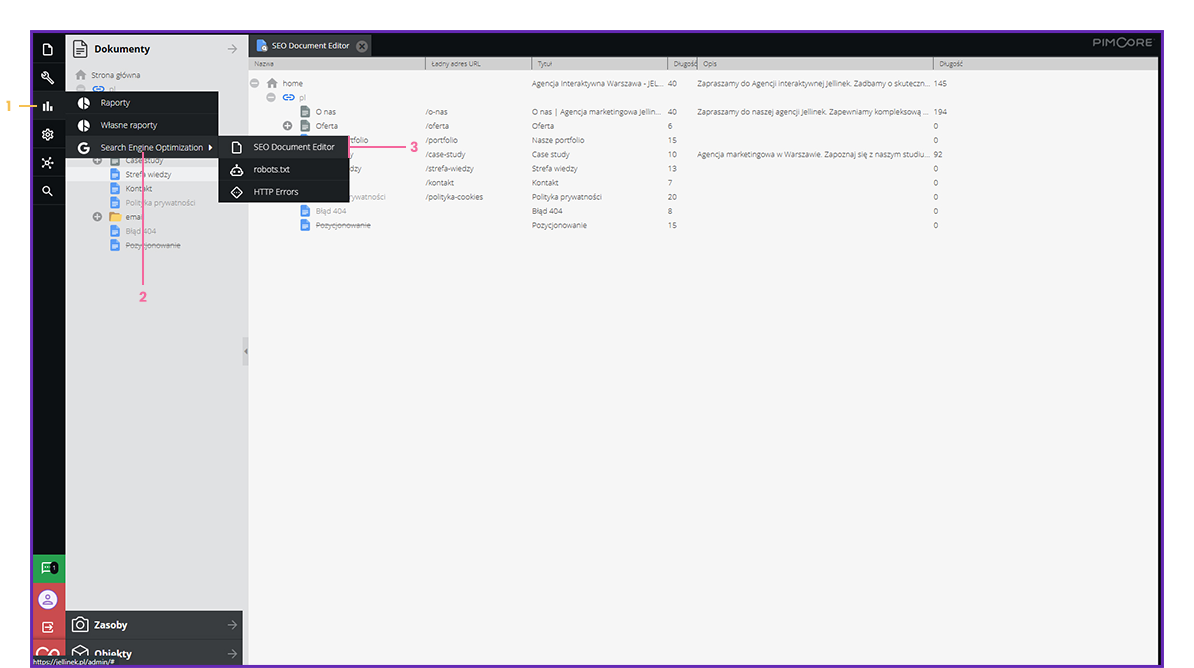Click the user profile avatar icon
The height and width of the screenshot is (668, 1194).
point(48,599)
